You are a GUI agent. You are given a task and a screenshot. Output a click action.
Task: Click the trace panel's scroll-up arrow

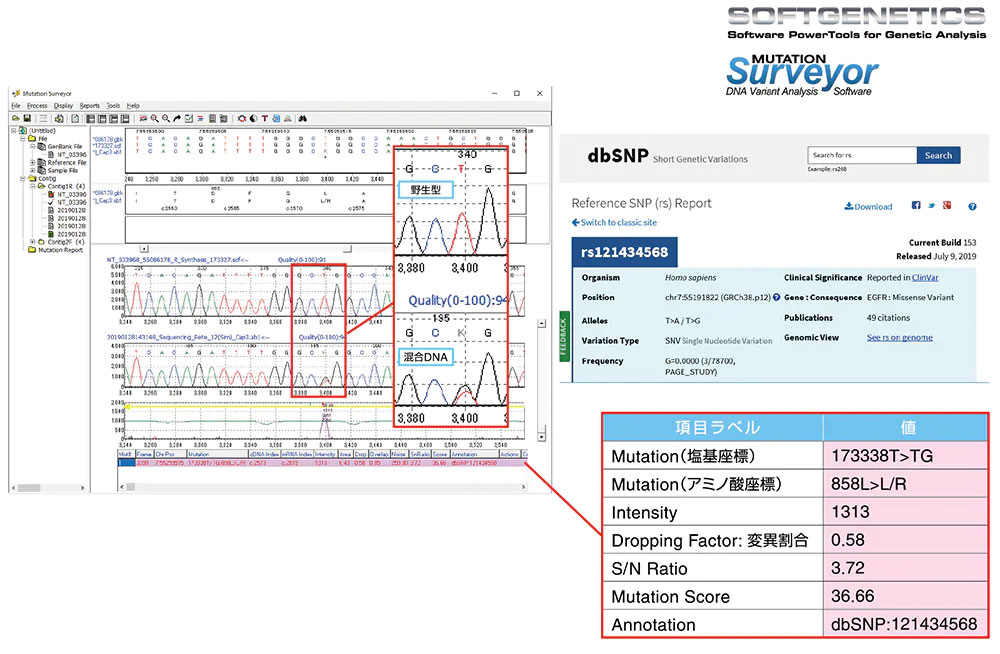pos(541,323)
